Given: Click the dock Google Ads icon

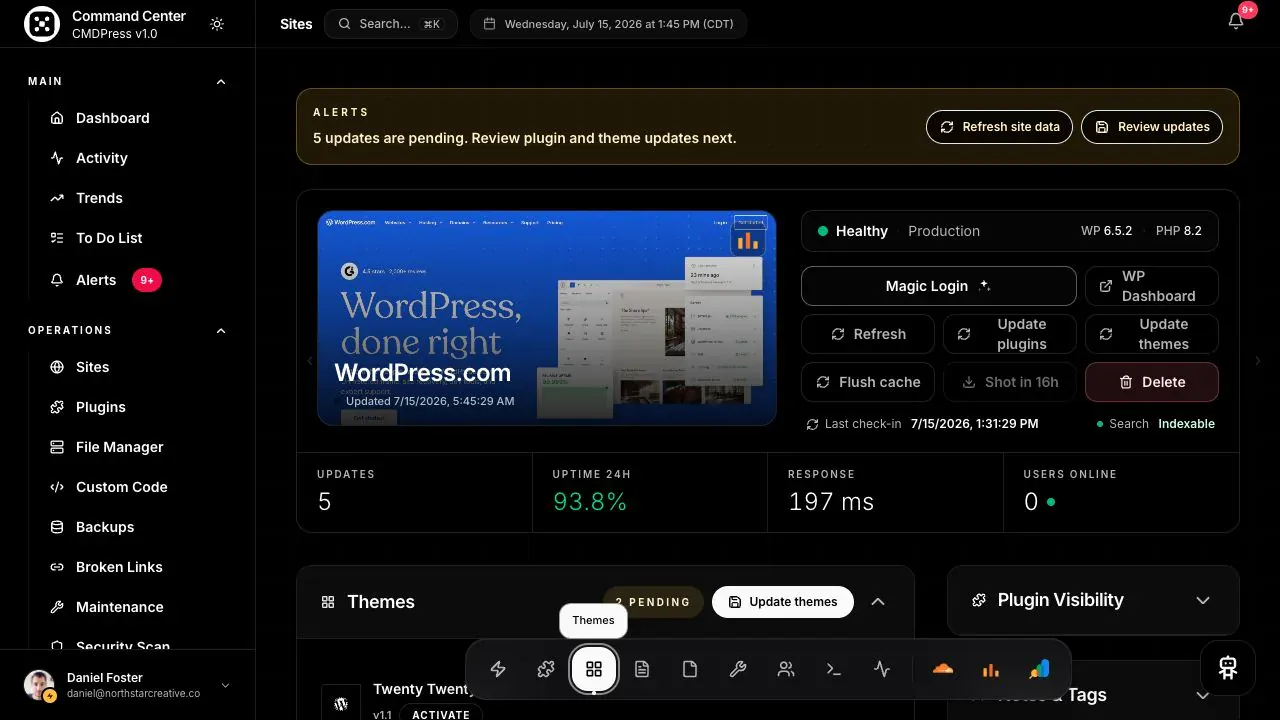Looking at the screenshot, I should coord(1039,670).
